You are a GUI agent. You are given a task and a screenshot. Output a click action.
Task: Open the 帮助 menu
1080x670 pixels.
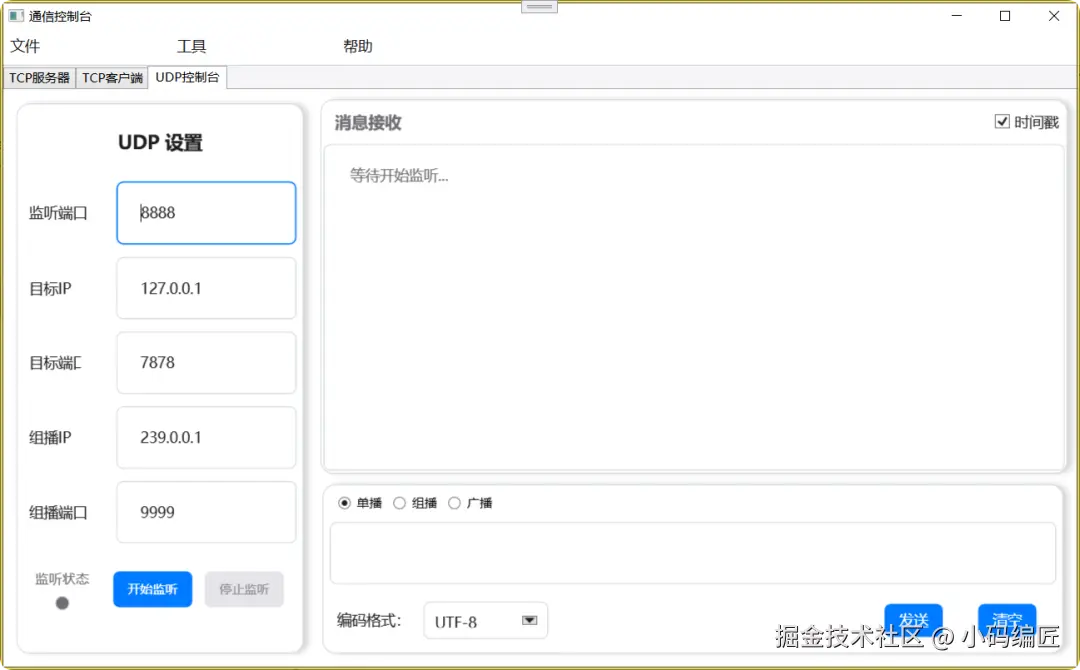point(358,46)
